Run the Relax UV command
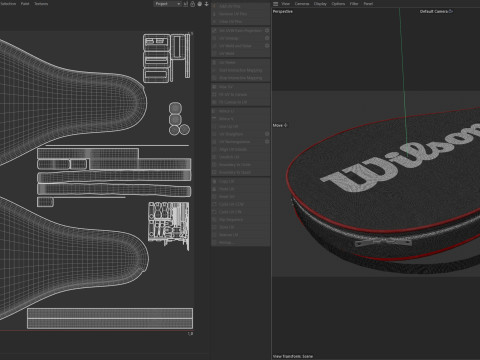This screenshot has height=360, width=480. point(240,87)
